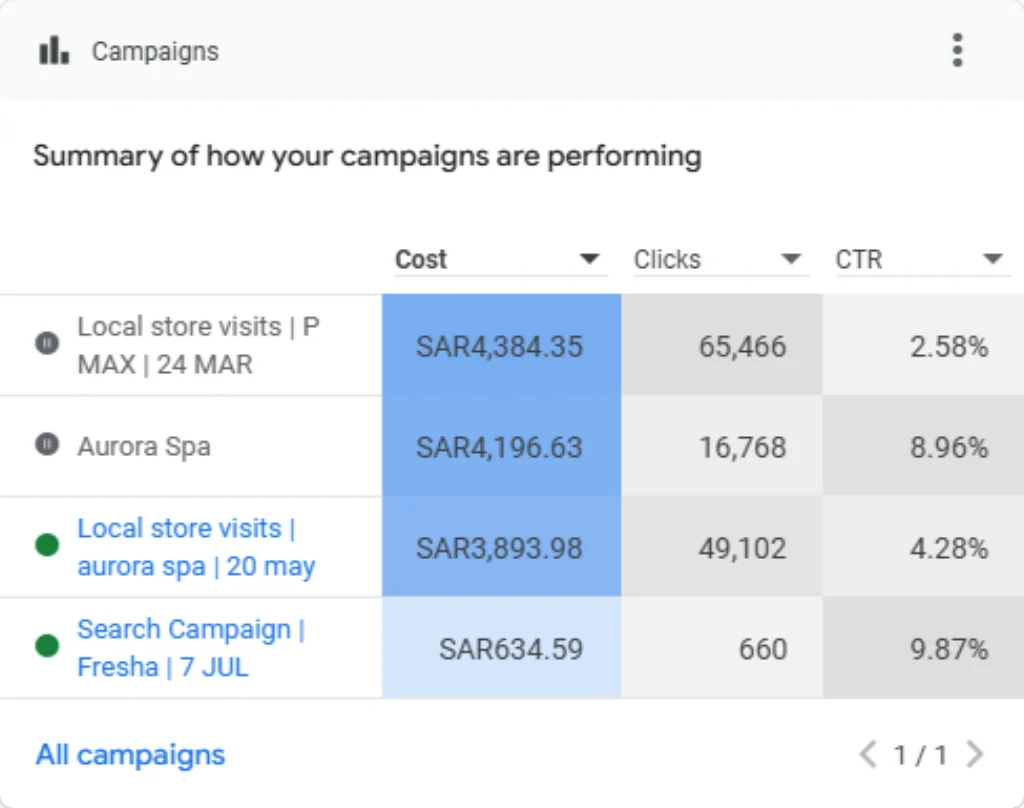
Task: Open Search Campaign Fresha 7 JUL link
Action: click(x=191, y=648)
